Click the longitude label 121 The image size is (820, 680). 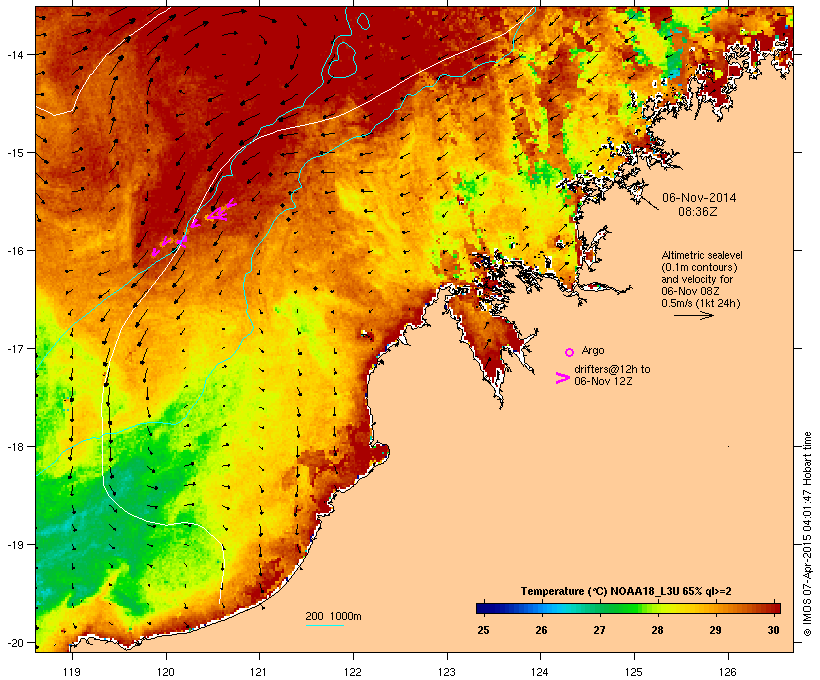[259, 672]
